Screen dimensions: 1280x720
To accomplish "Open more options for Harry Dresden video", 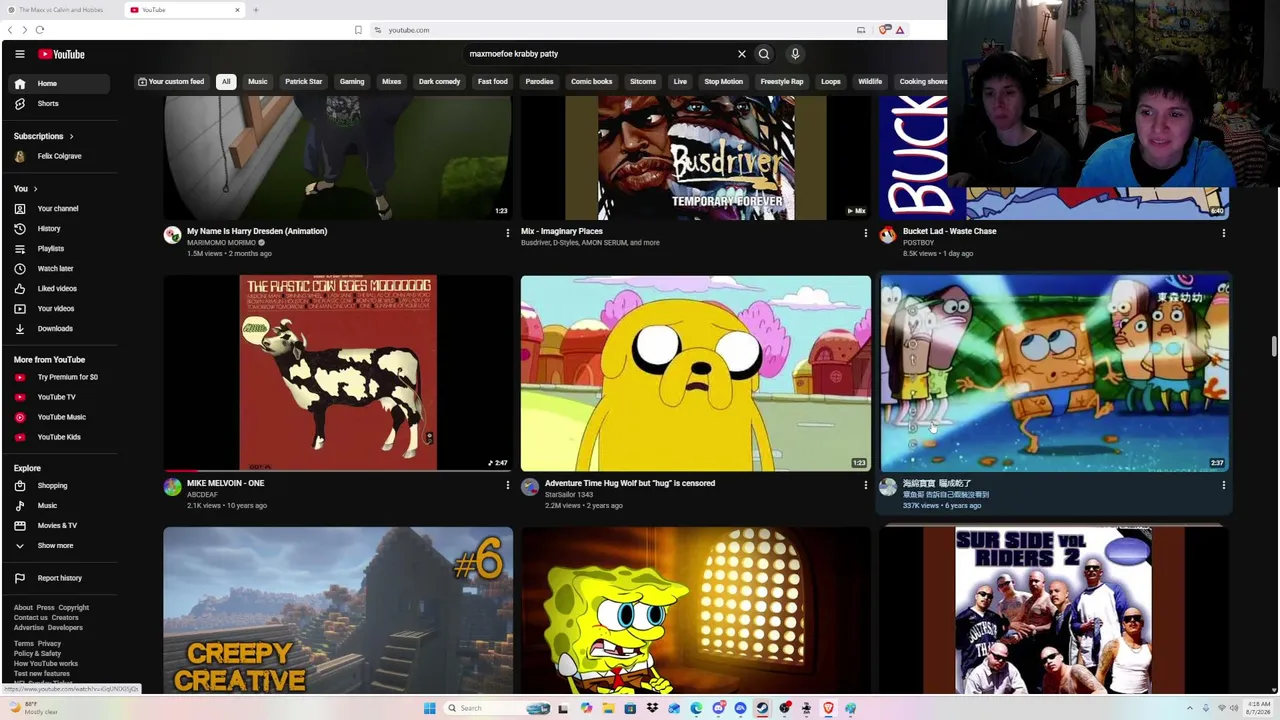I will (508, 233).
